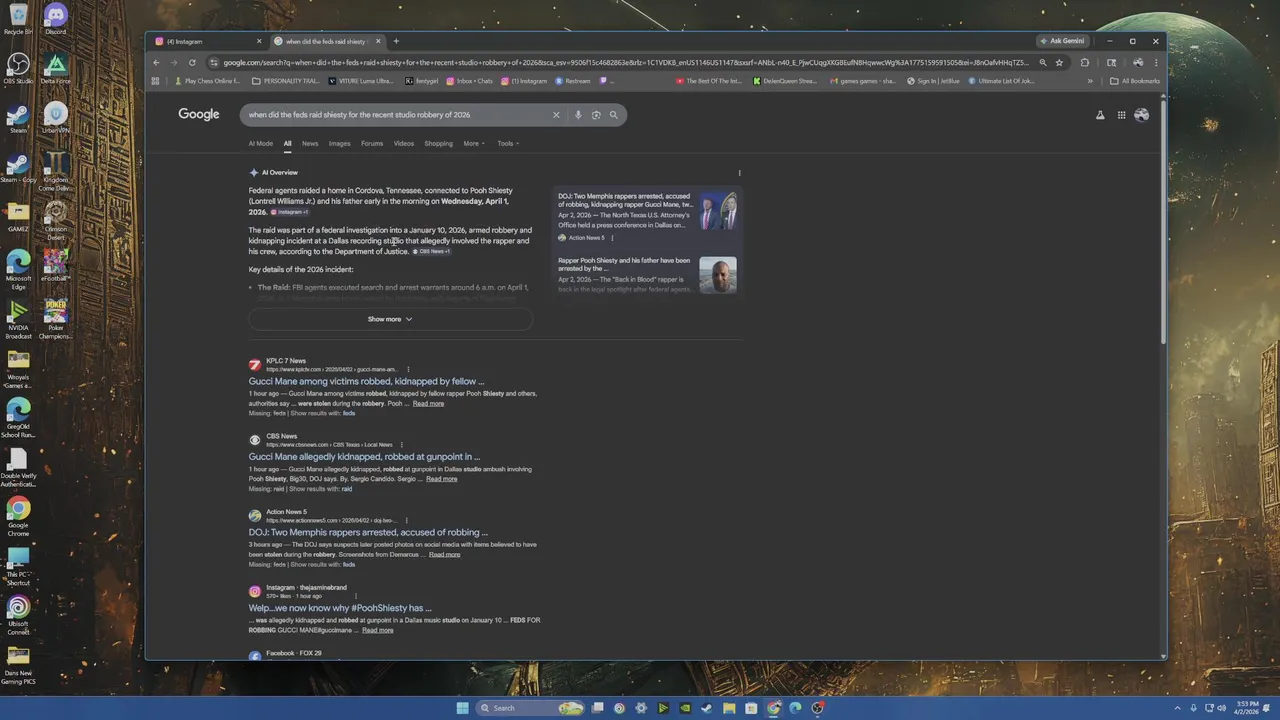
Task: Open the All Bookmarks folder
Action: coord(1135,81)
